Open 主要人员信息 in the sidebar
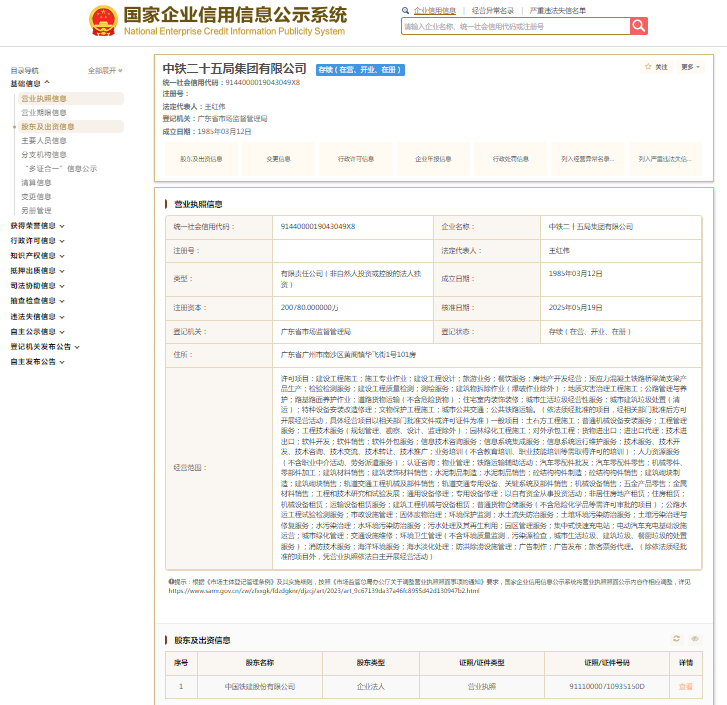Image resolution: width=727 pixels, height=705 pixels. [x=44, y=141]
